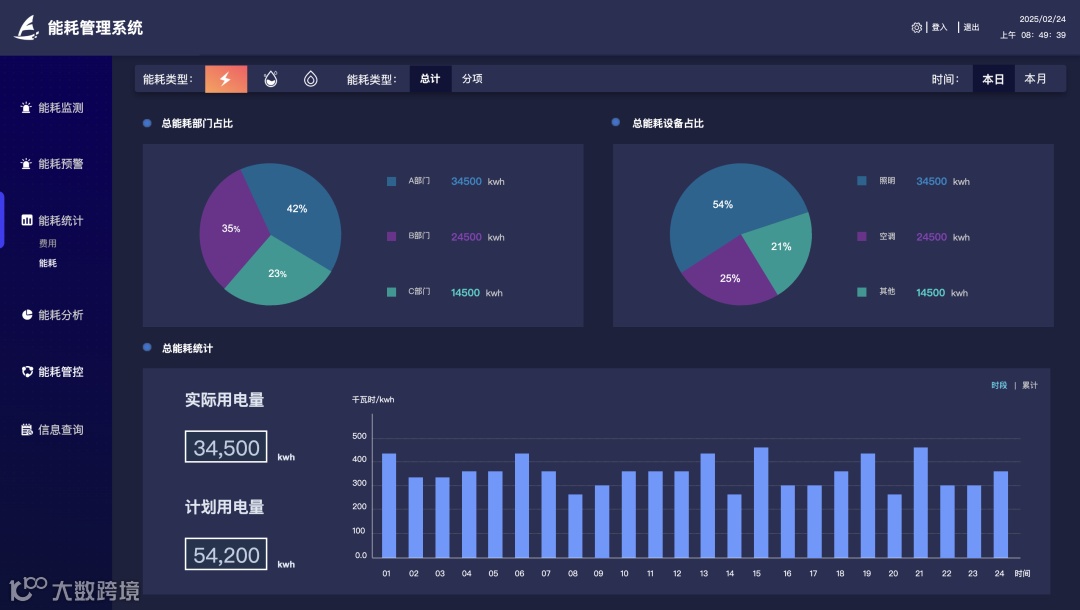Click the 退出 link in header
The width and height of the screenshot is (1080, 610).
tap(971, 28)
